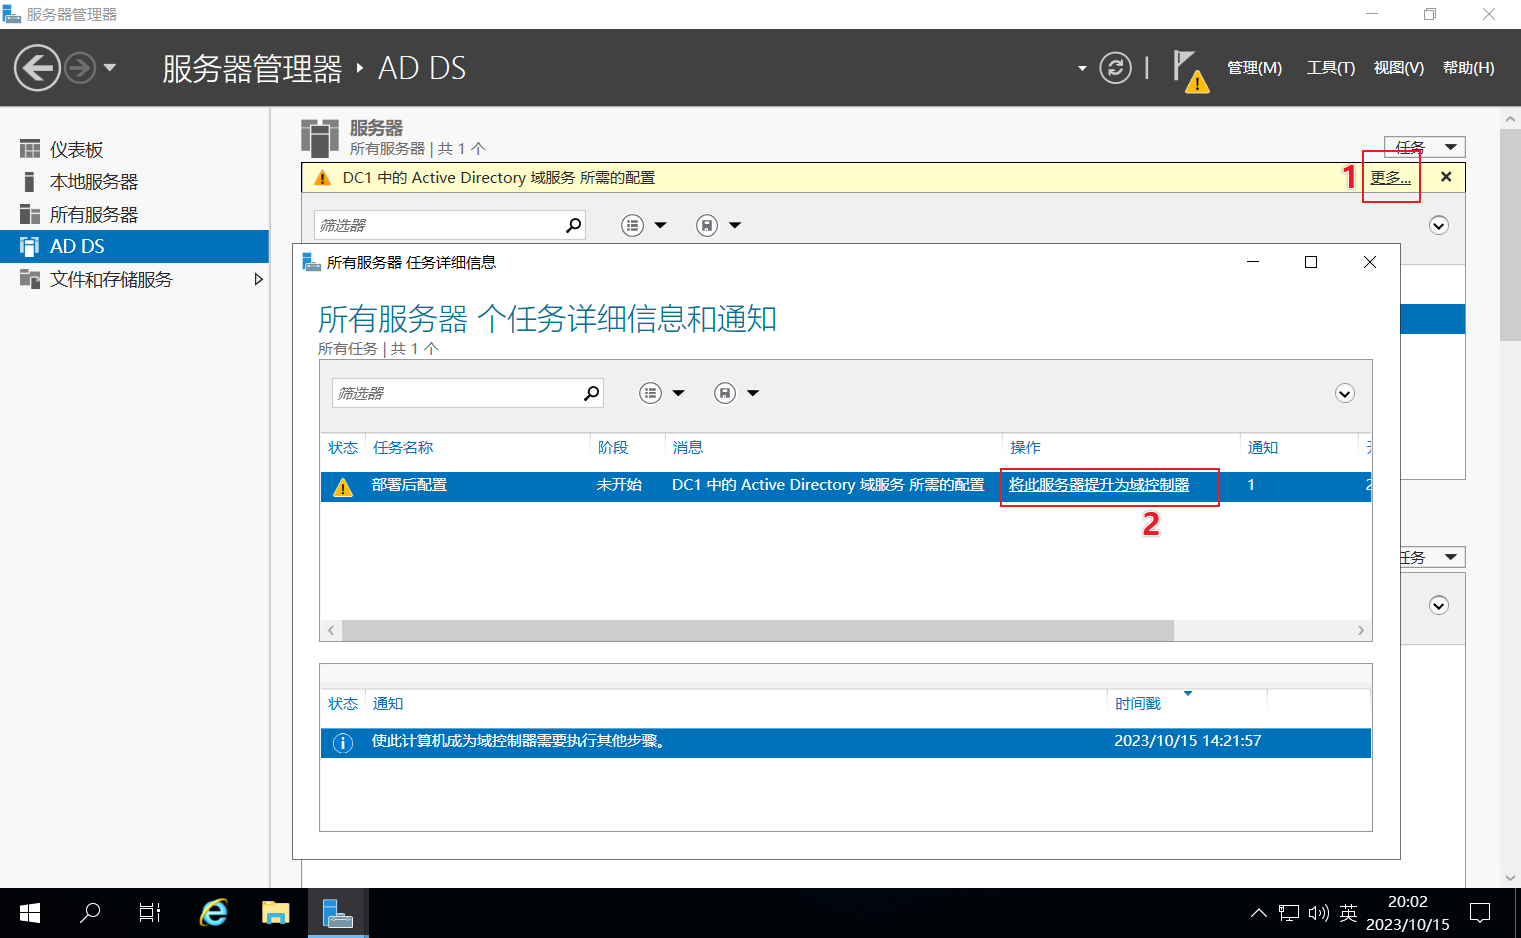
Task: Open dropdown arrow left of refresh icon
Action: coord(1082,68)
